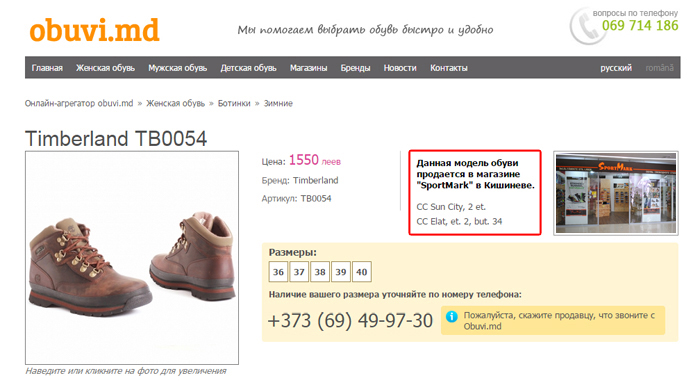Screen dimensions: 700x385
Task: Open the Новости page
Action: pyautogui.click(x=400, y=68)
